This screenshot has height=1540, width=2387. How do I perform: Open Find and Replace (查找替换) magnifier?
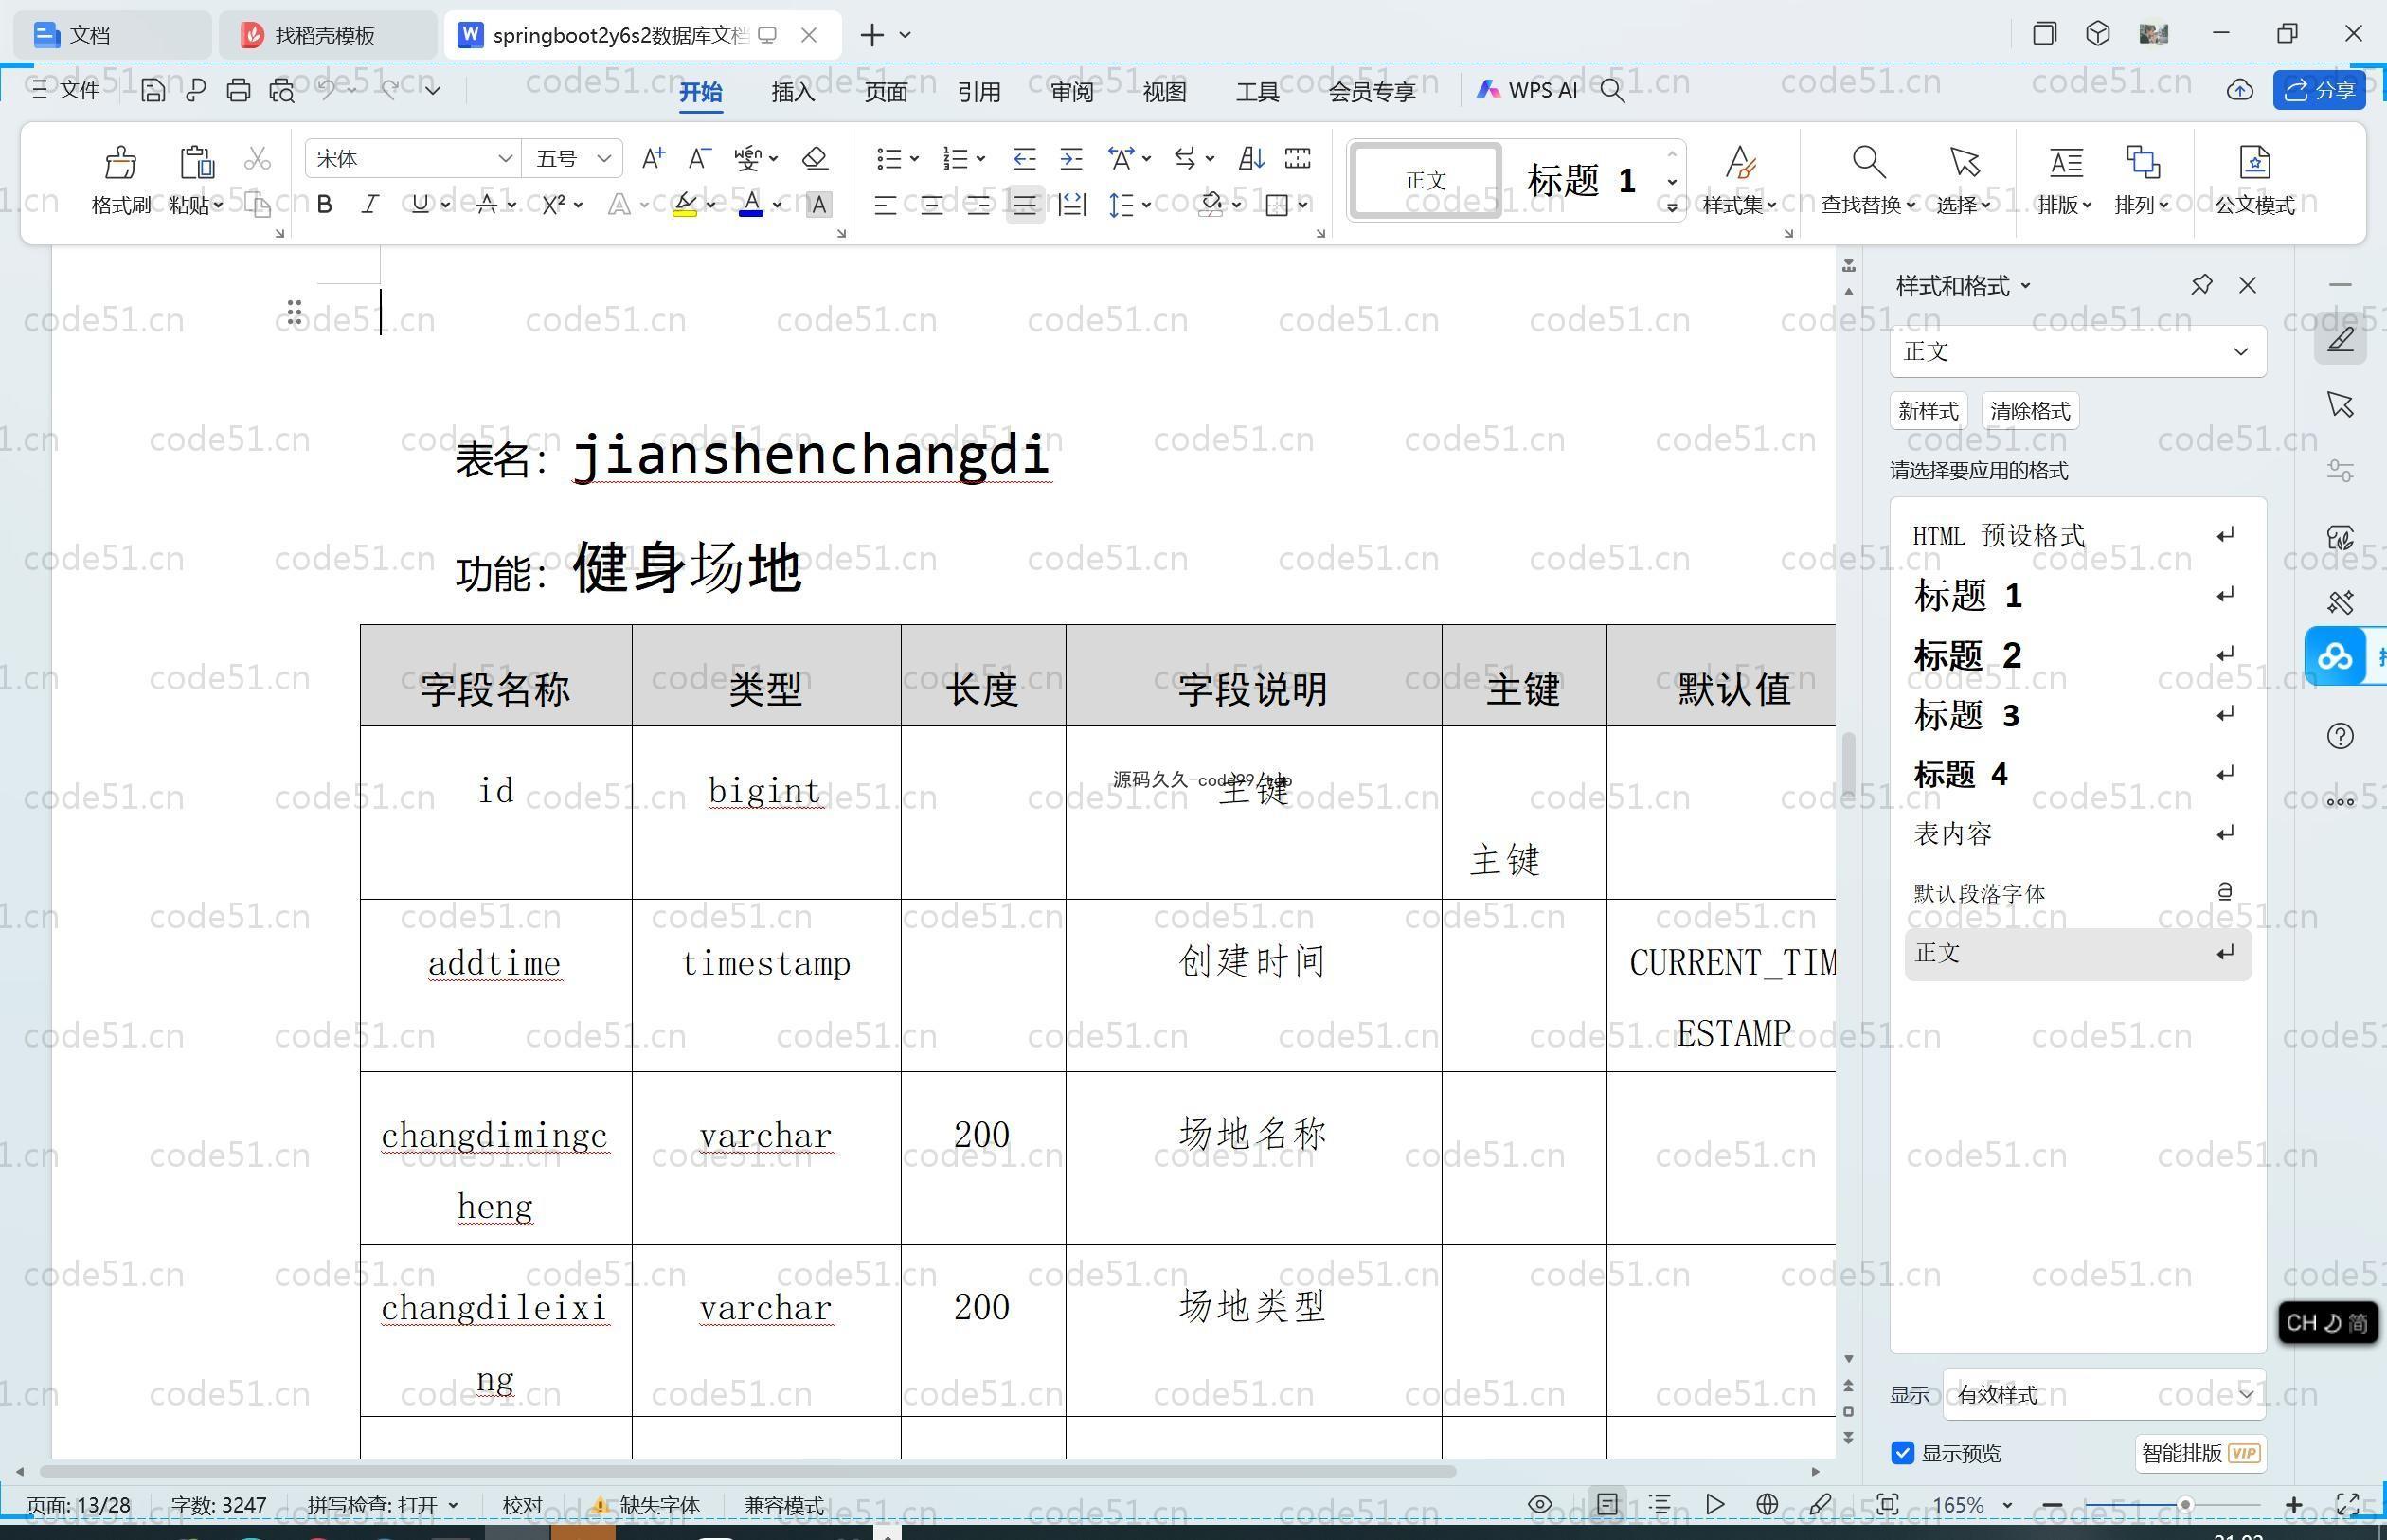[1868, 162]
